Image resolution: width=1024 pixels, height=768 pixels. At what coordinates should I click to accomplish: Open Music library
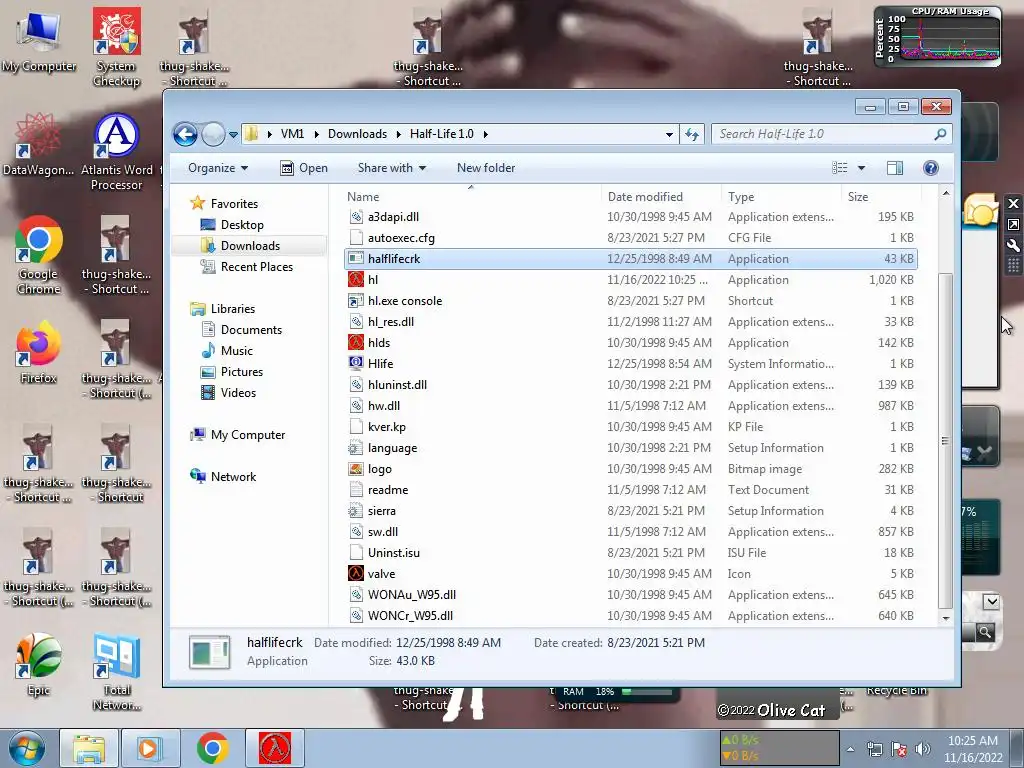click(236, 351)
